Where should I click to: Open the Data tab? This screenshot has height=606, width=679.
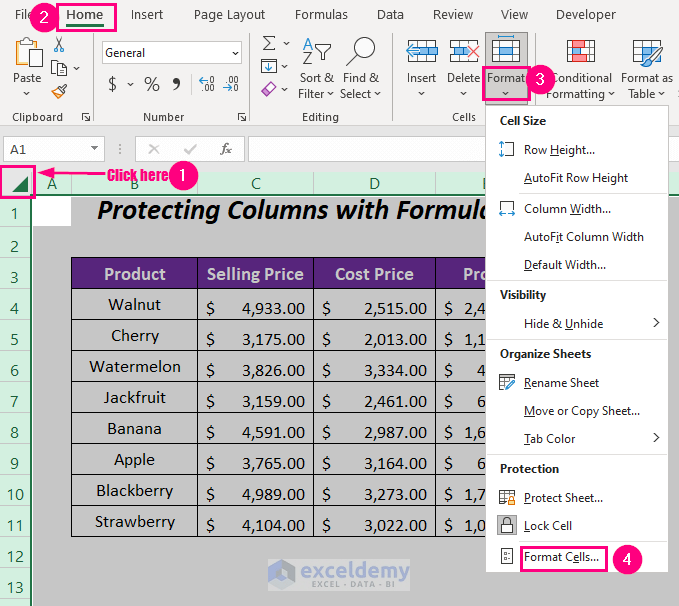pos(390,15)
